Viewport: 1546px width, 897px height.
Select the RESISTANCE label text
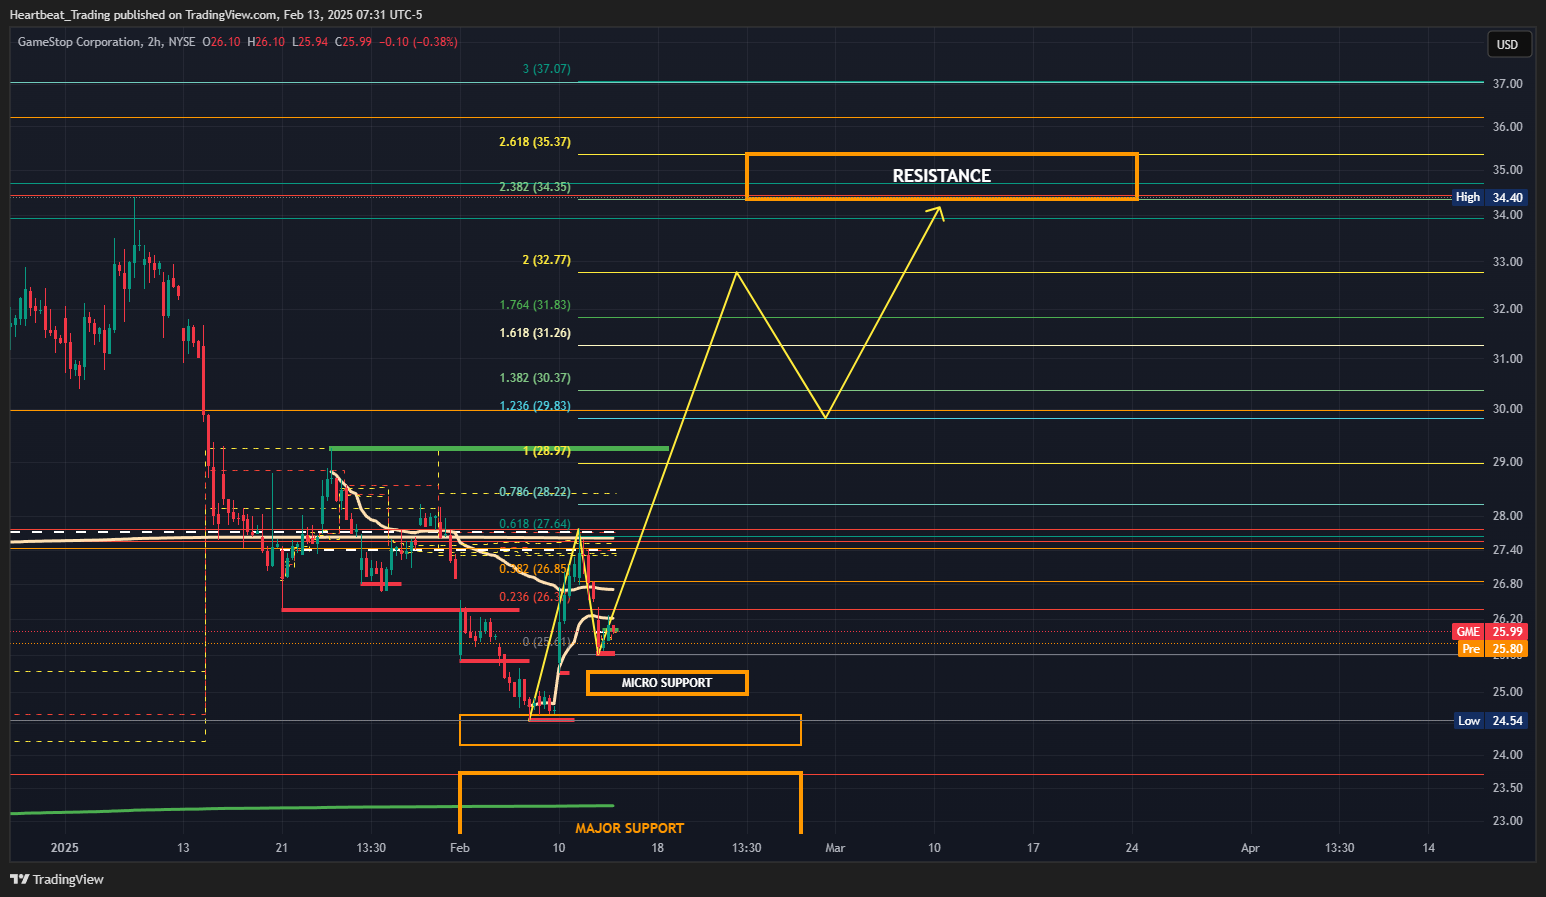[941, 176]
